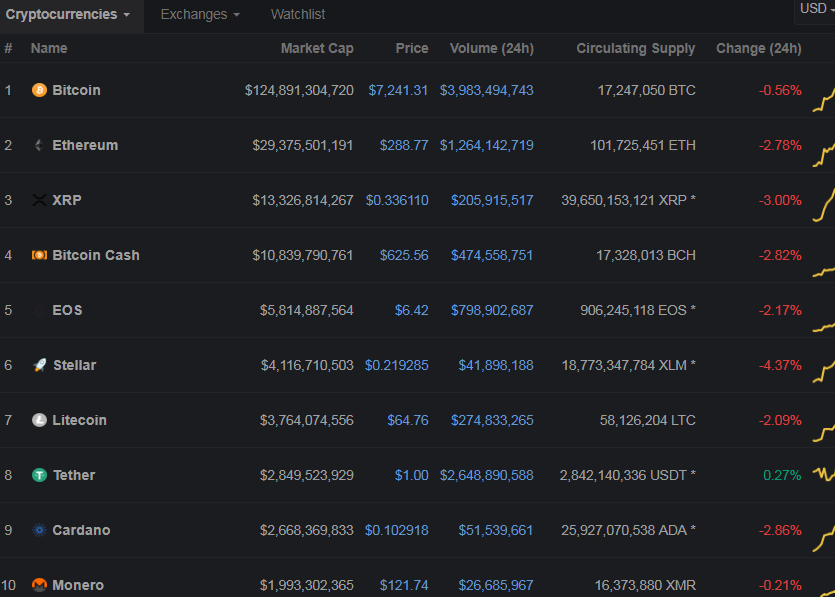835x597 pixels.
Task: Click the Bitcoin Cash logo icon
Action: [x=39, y=255]
